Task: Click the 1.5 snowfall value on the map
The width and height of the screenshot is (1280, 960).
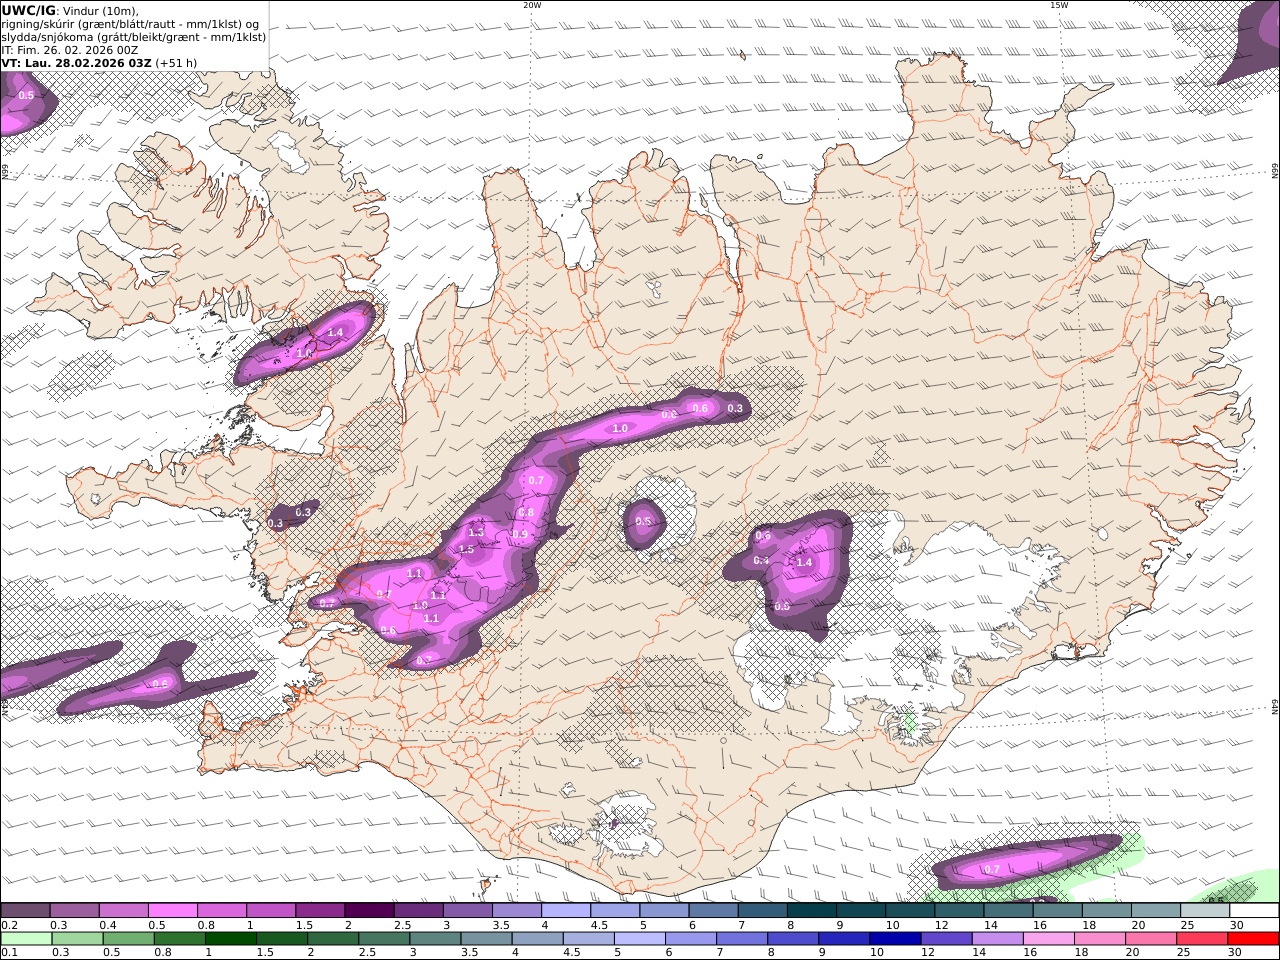Action: coord(466,550)
